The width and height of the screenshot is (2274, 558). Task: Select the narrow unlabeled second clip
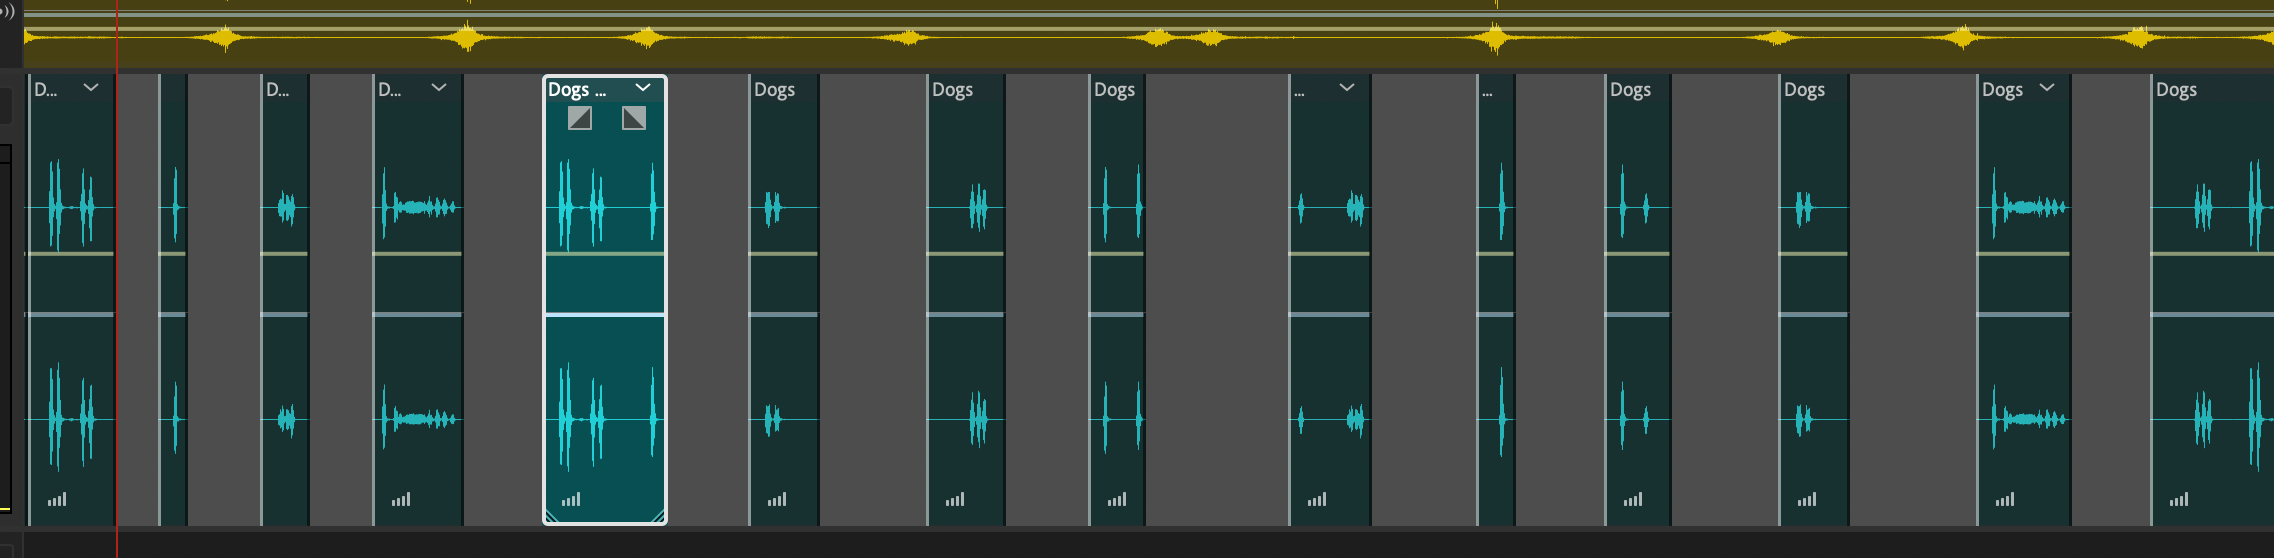(173, 300)
